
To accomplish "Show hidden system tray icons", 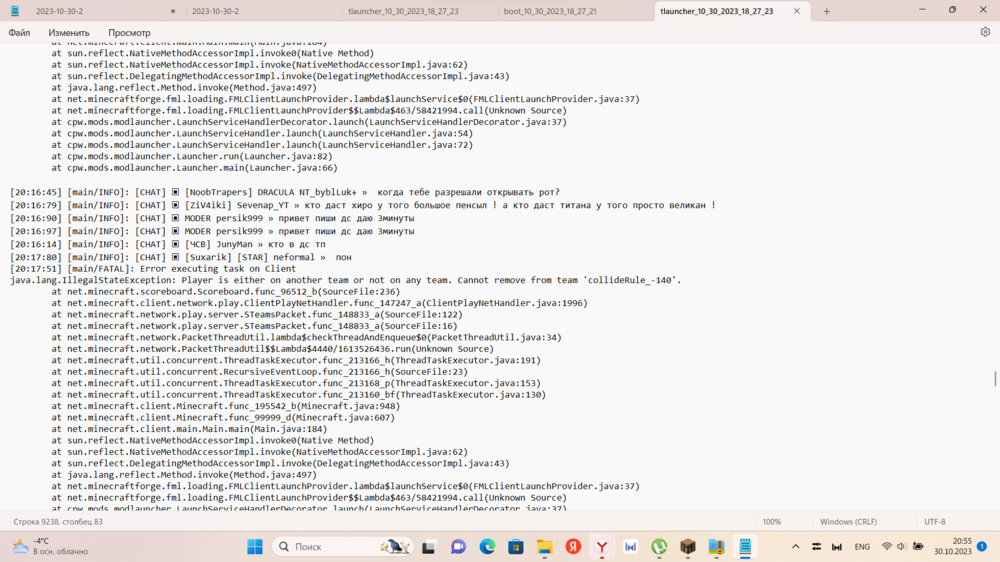I will [x=795, y=547].
